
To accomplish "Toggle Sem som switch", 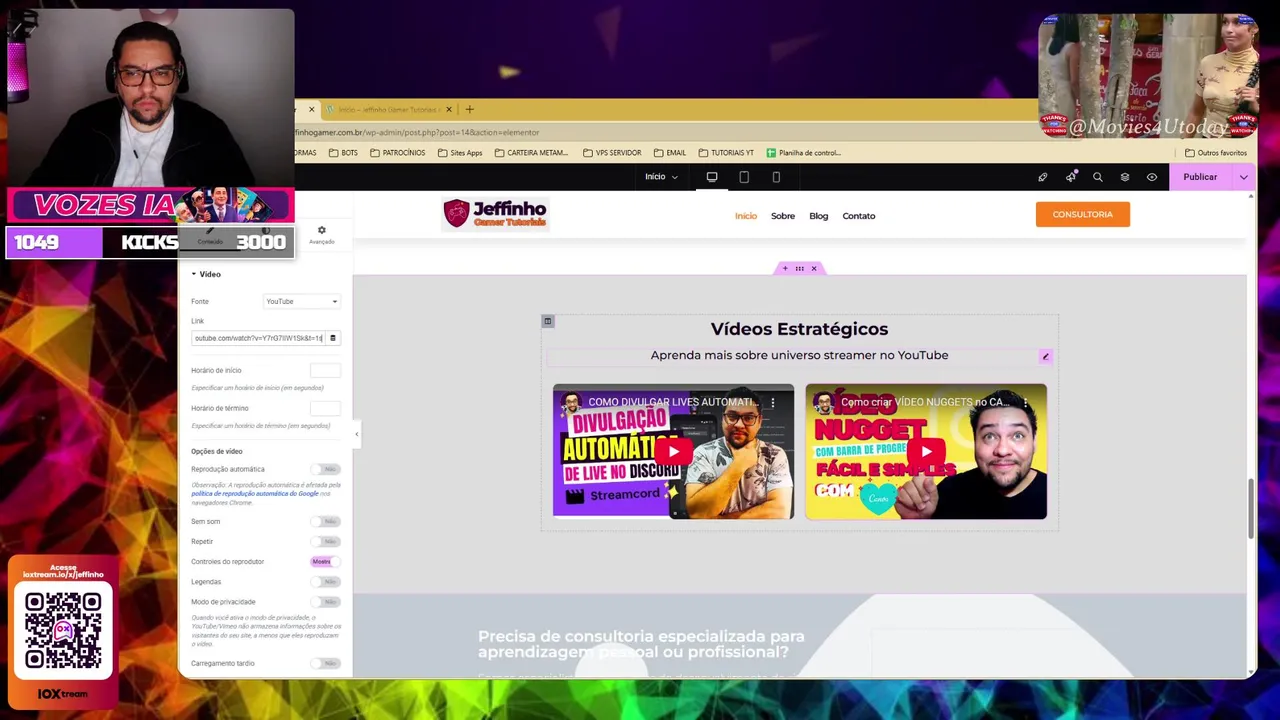I will tap(325, 521).
